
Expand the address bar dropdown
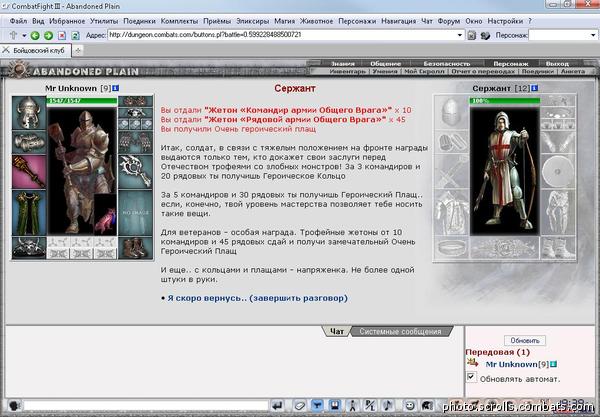(x=460, y=35)
